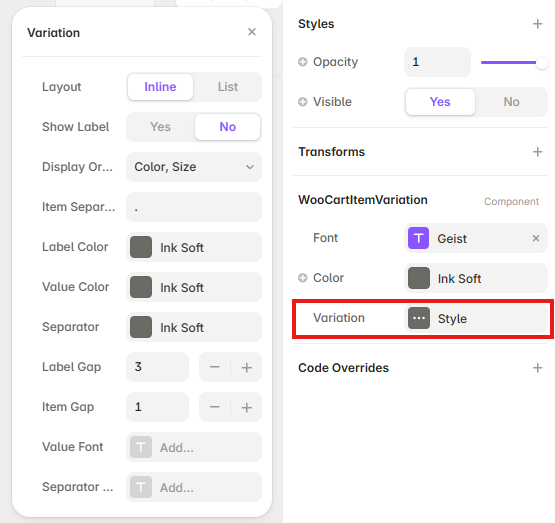This screenshot has height=523, width=555.
Task: Add a new style with Styles plus
Action: click(x=537, y=24)
